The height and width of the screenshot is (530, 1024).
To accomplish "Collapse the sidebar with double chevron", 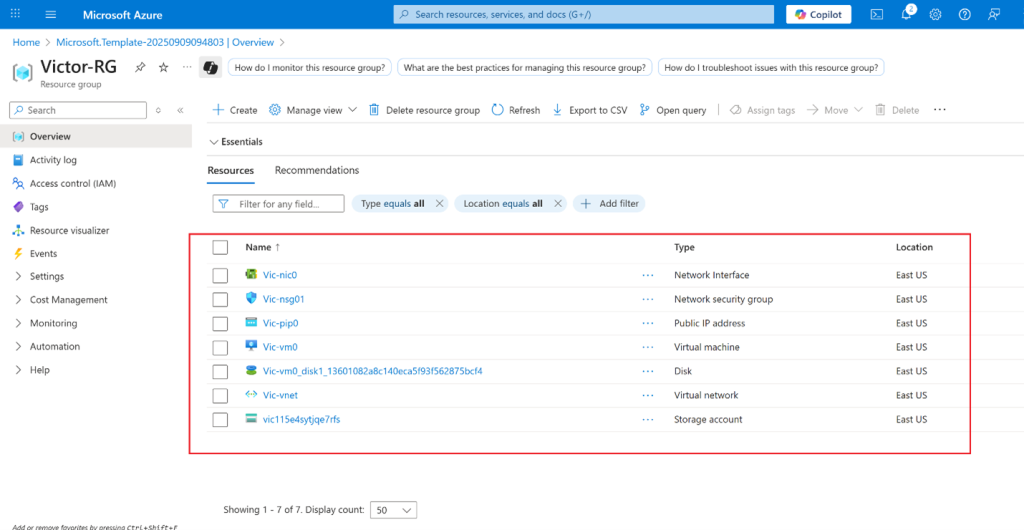I will pos(180,110).
